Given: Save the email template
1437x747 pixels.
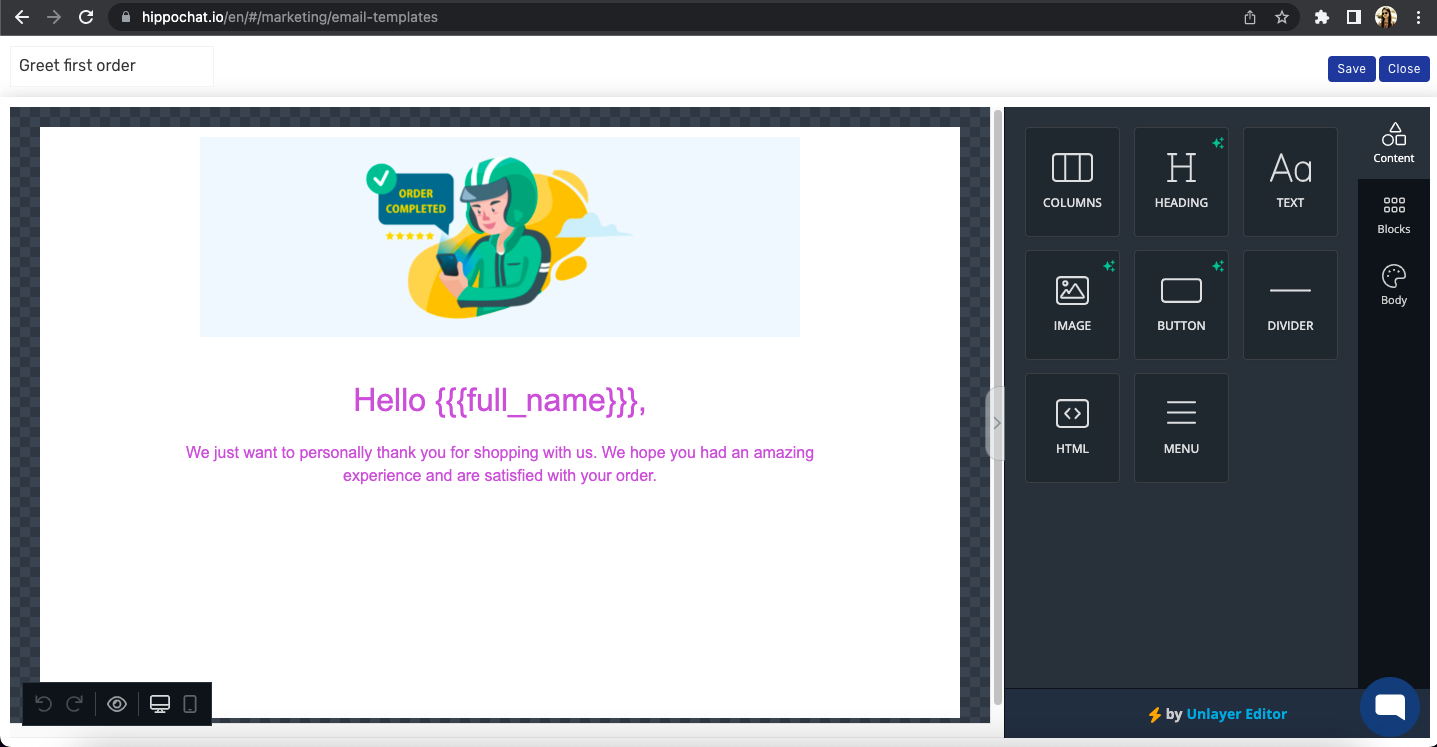Looking at the screenshot, I should [1351, 69].
